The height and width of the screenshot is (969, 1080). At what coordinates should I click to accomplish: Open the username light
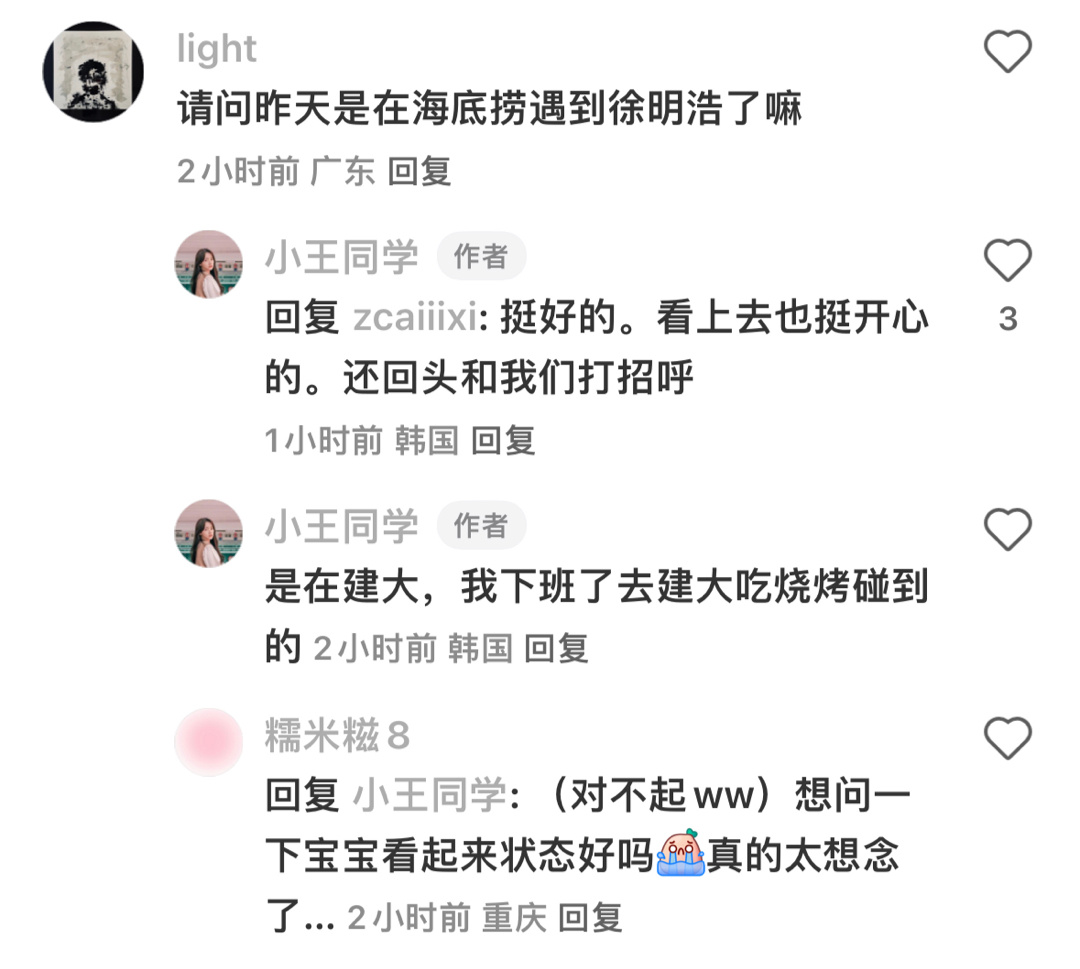pyautogui.click(x=216, y=50)
